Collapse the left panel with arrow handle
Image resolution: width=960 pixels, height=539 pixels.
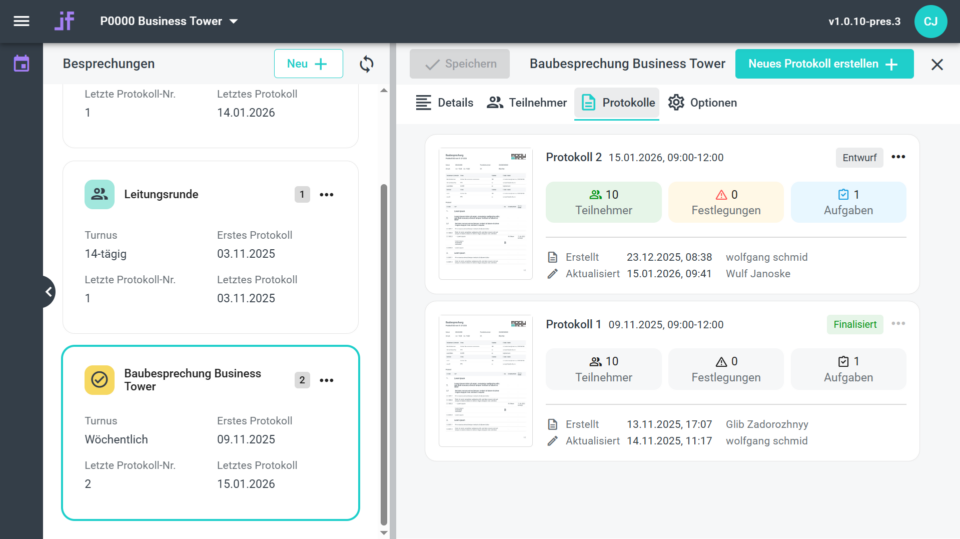48,292
